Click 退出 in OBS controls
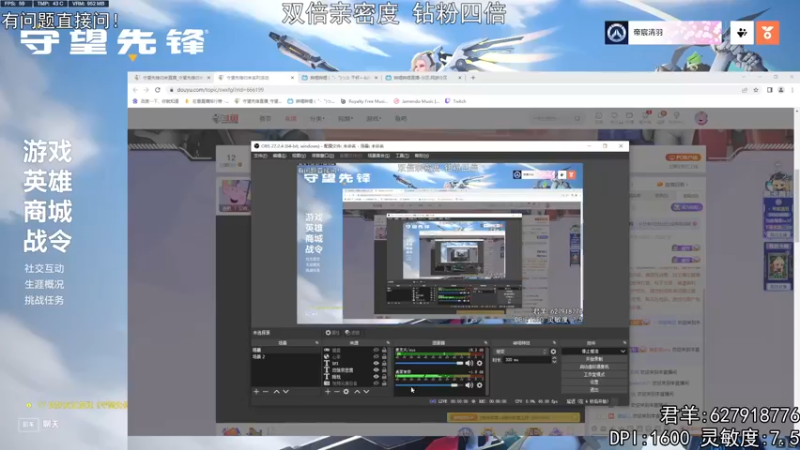Image resolution: width=800 pixels, height=450 pixels. pos(594,390)
